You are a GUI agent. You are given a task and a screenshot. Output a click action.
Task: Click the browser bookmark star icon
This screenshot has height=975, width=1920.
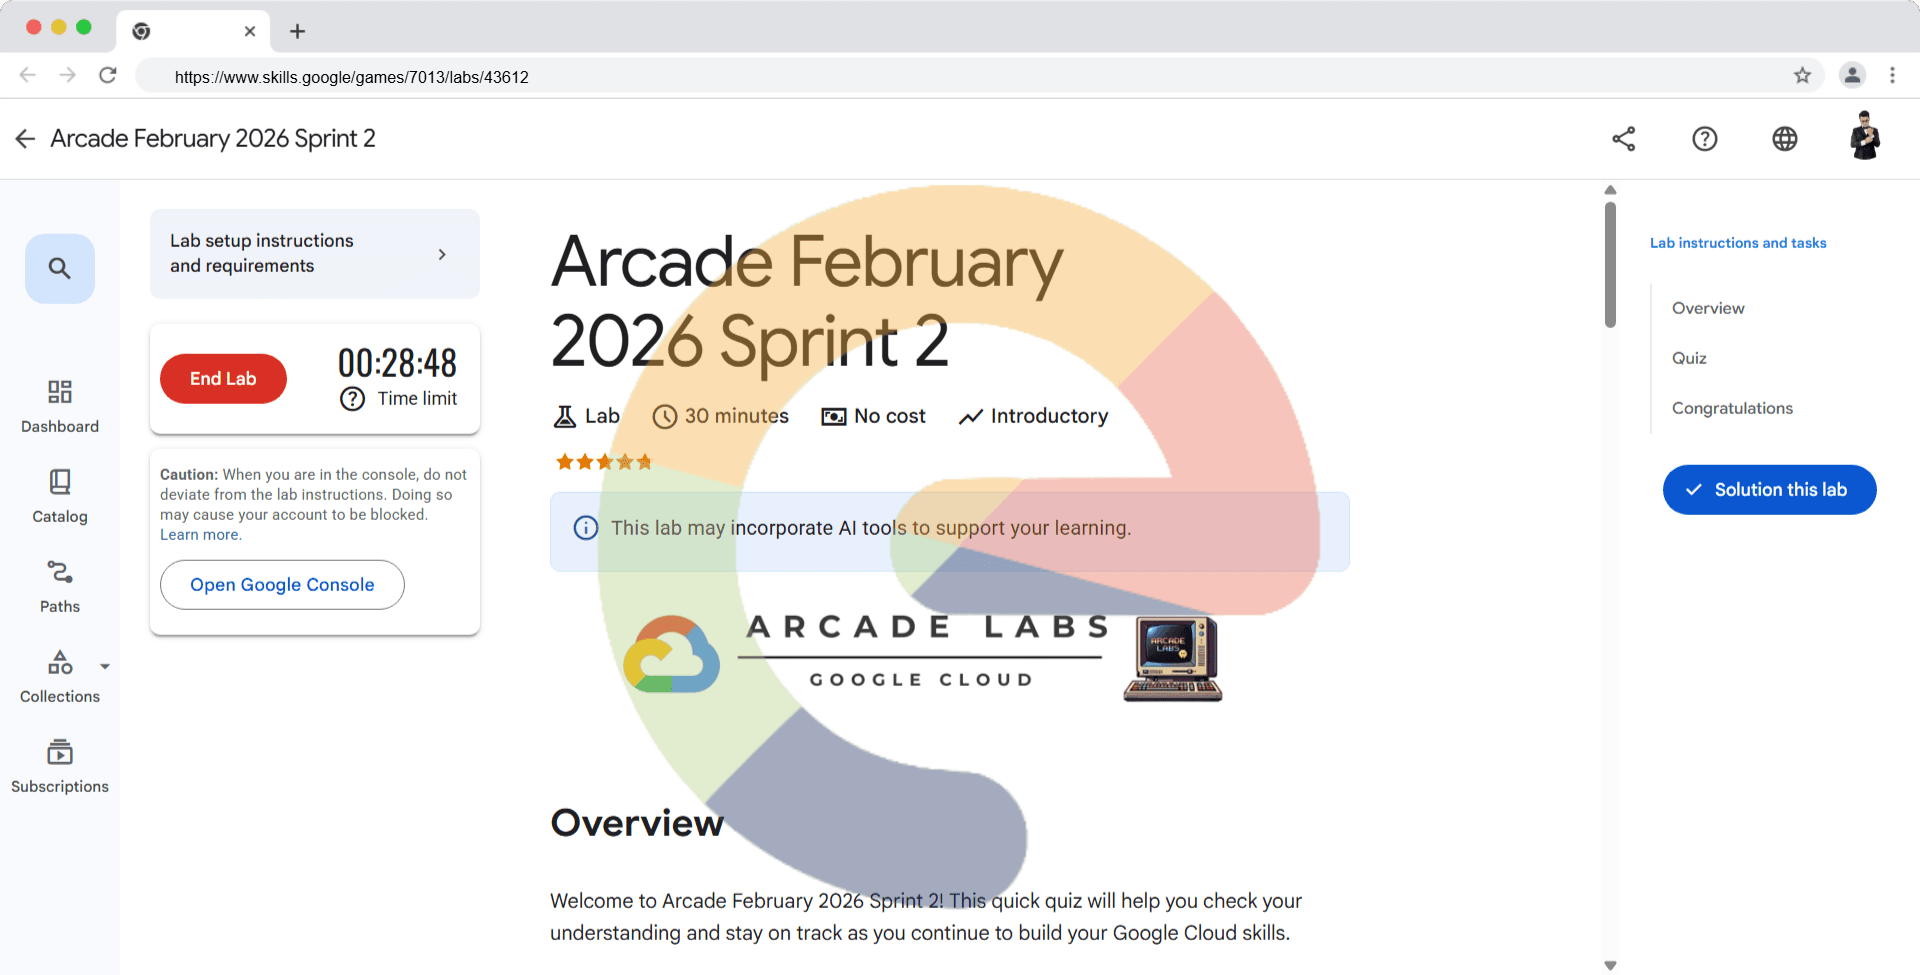[x=1802, y=76]
